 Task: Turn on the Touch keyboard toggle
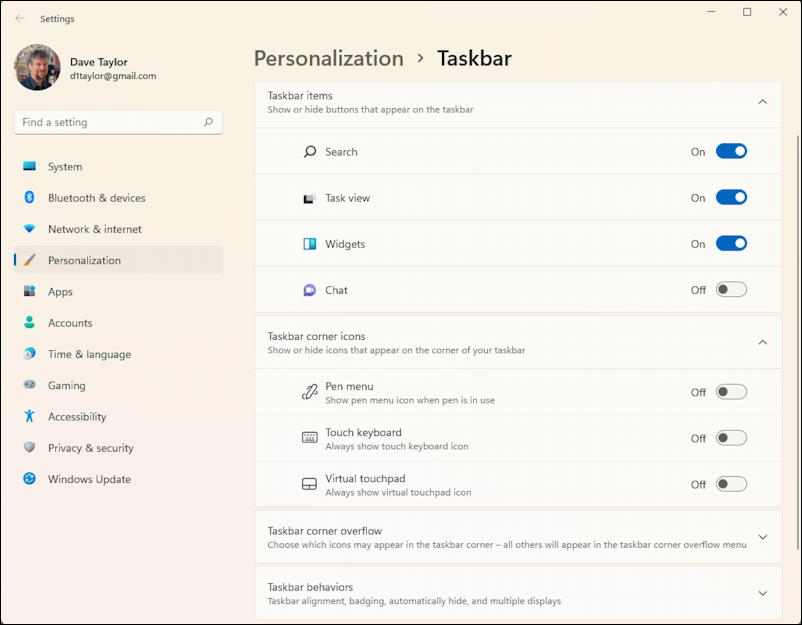(x=731, y=438)
